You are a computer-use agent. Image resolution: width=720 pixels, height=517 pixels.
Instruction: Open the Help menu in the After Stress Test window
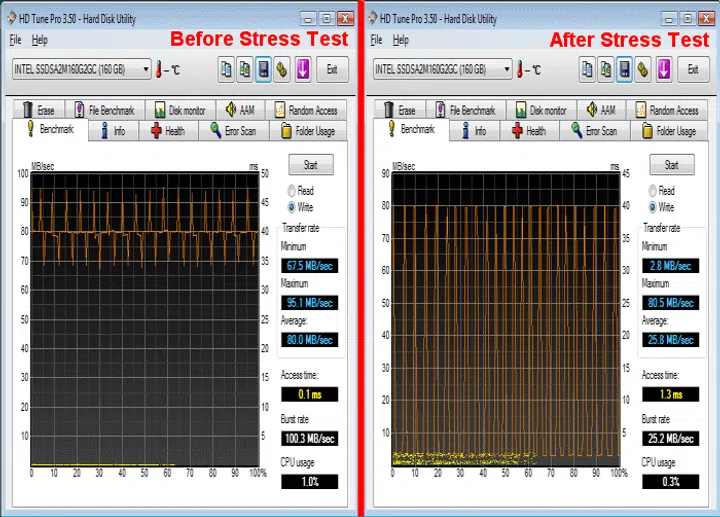point(401,40)
